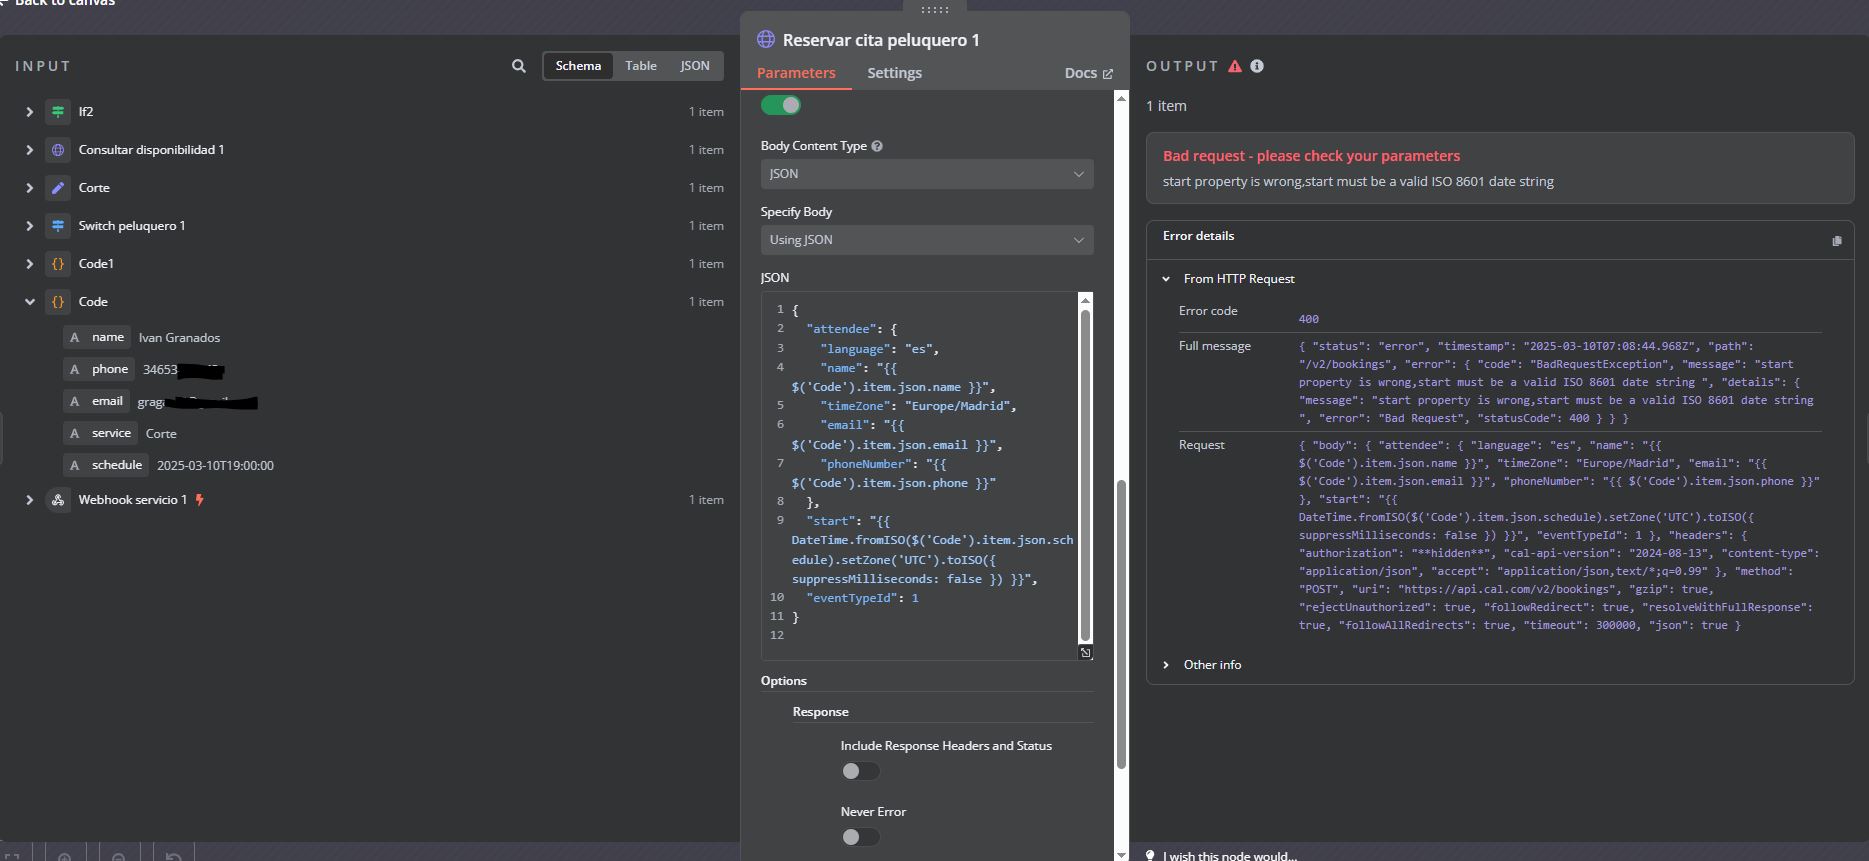
Task: Switch input view to Table
Action: click(x=641, y=66)
